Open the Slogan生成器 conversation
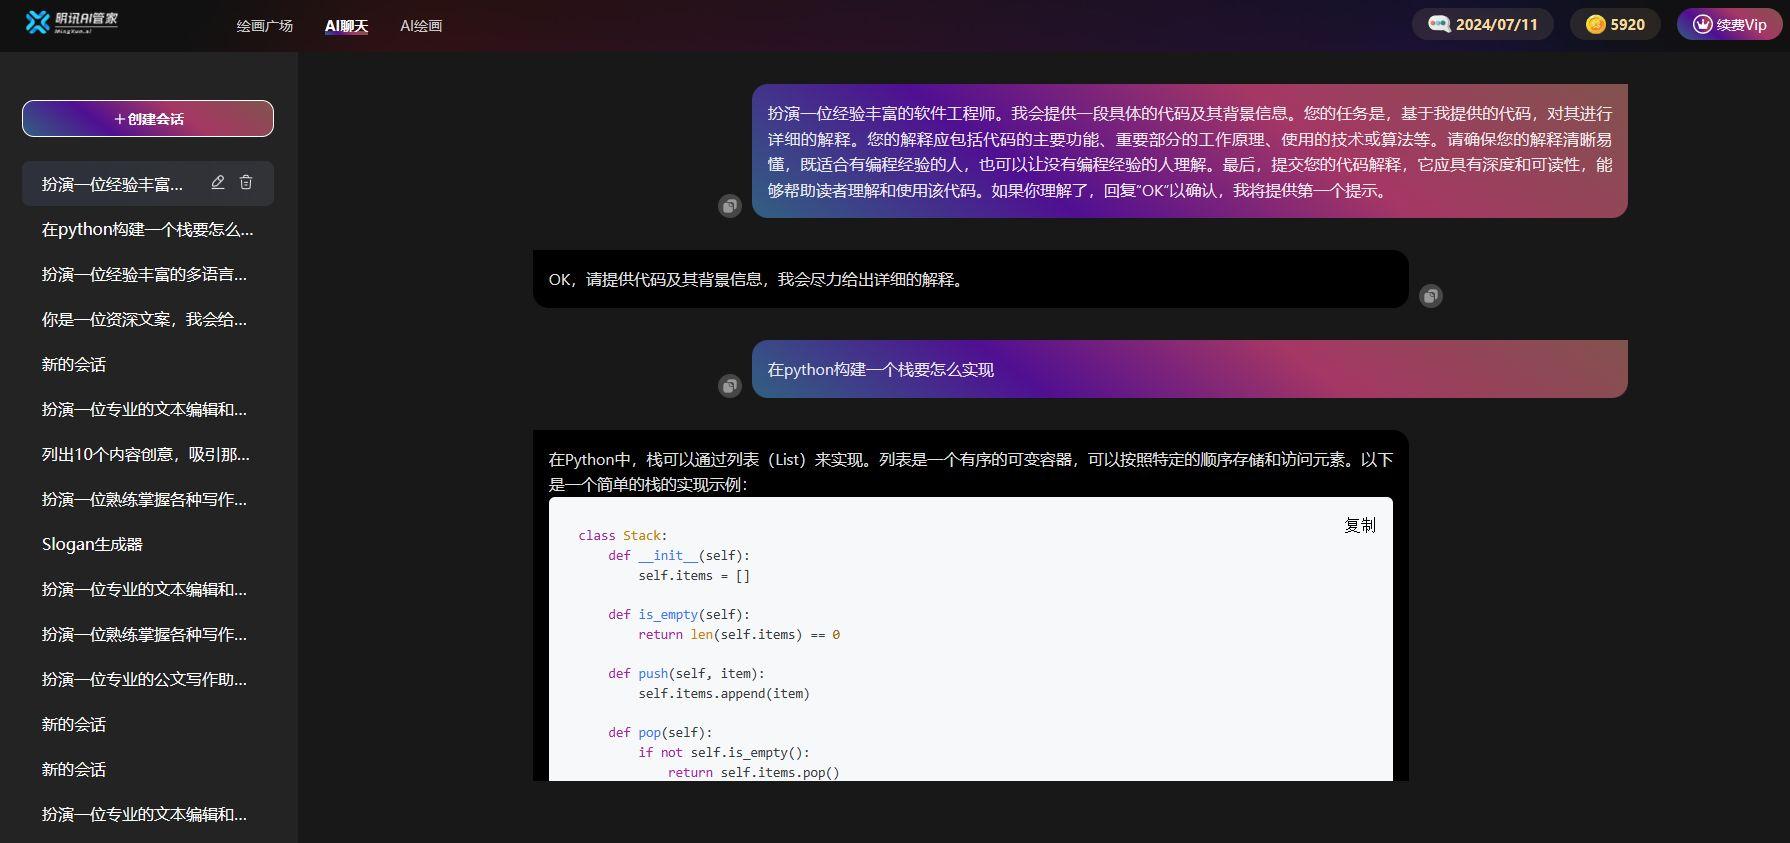The image size is (1790, 843). (x=148, y=544)
